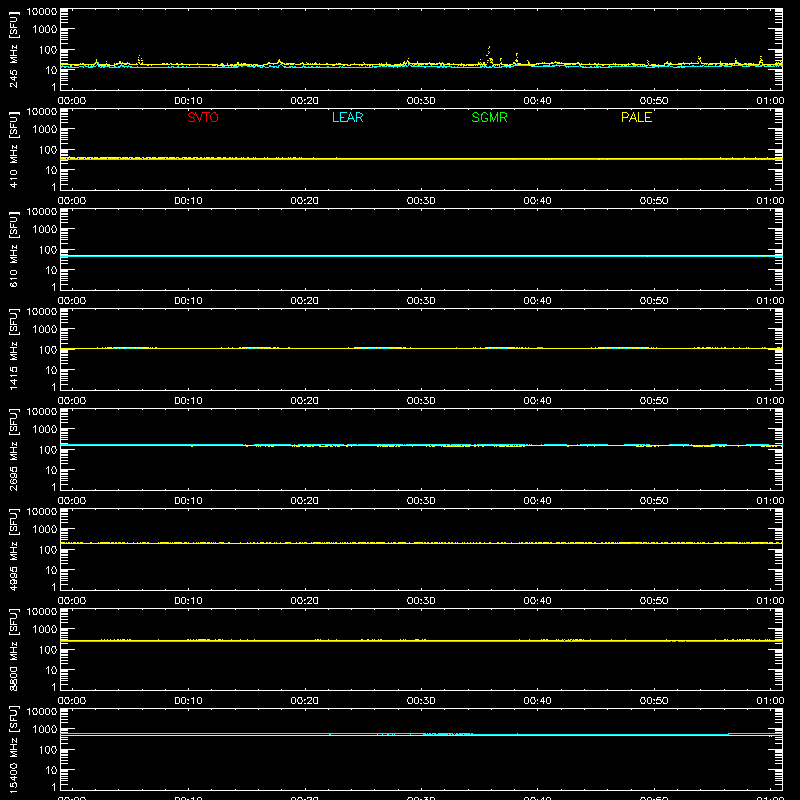The height and width of the screenshot is (800, 800).
Task: Click the 00:00 time label under 8800 MHz plot
Action: 72,701
